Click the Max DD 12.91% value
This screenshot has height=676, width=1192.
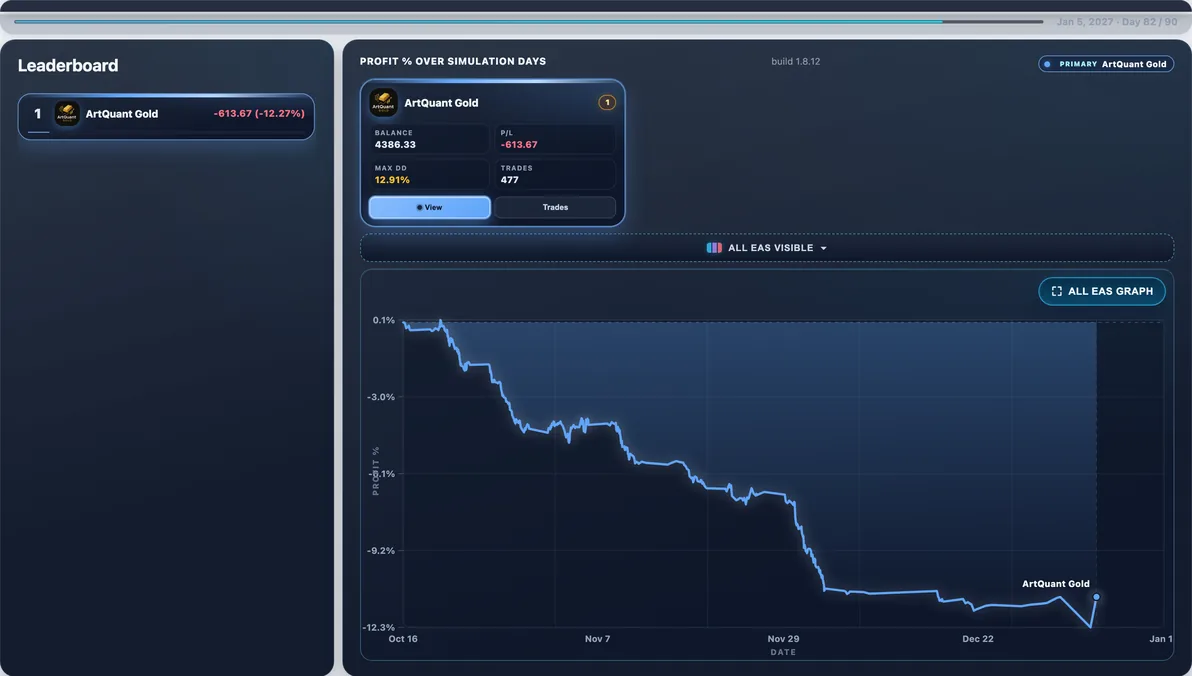[x=392, y=180]
